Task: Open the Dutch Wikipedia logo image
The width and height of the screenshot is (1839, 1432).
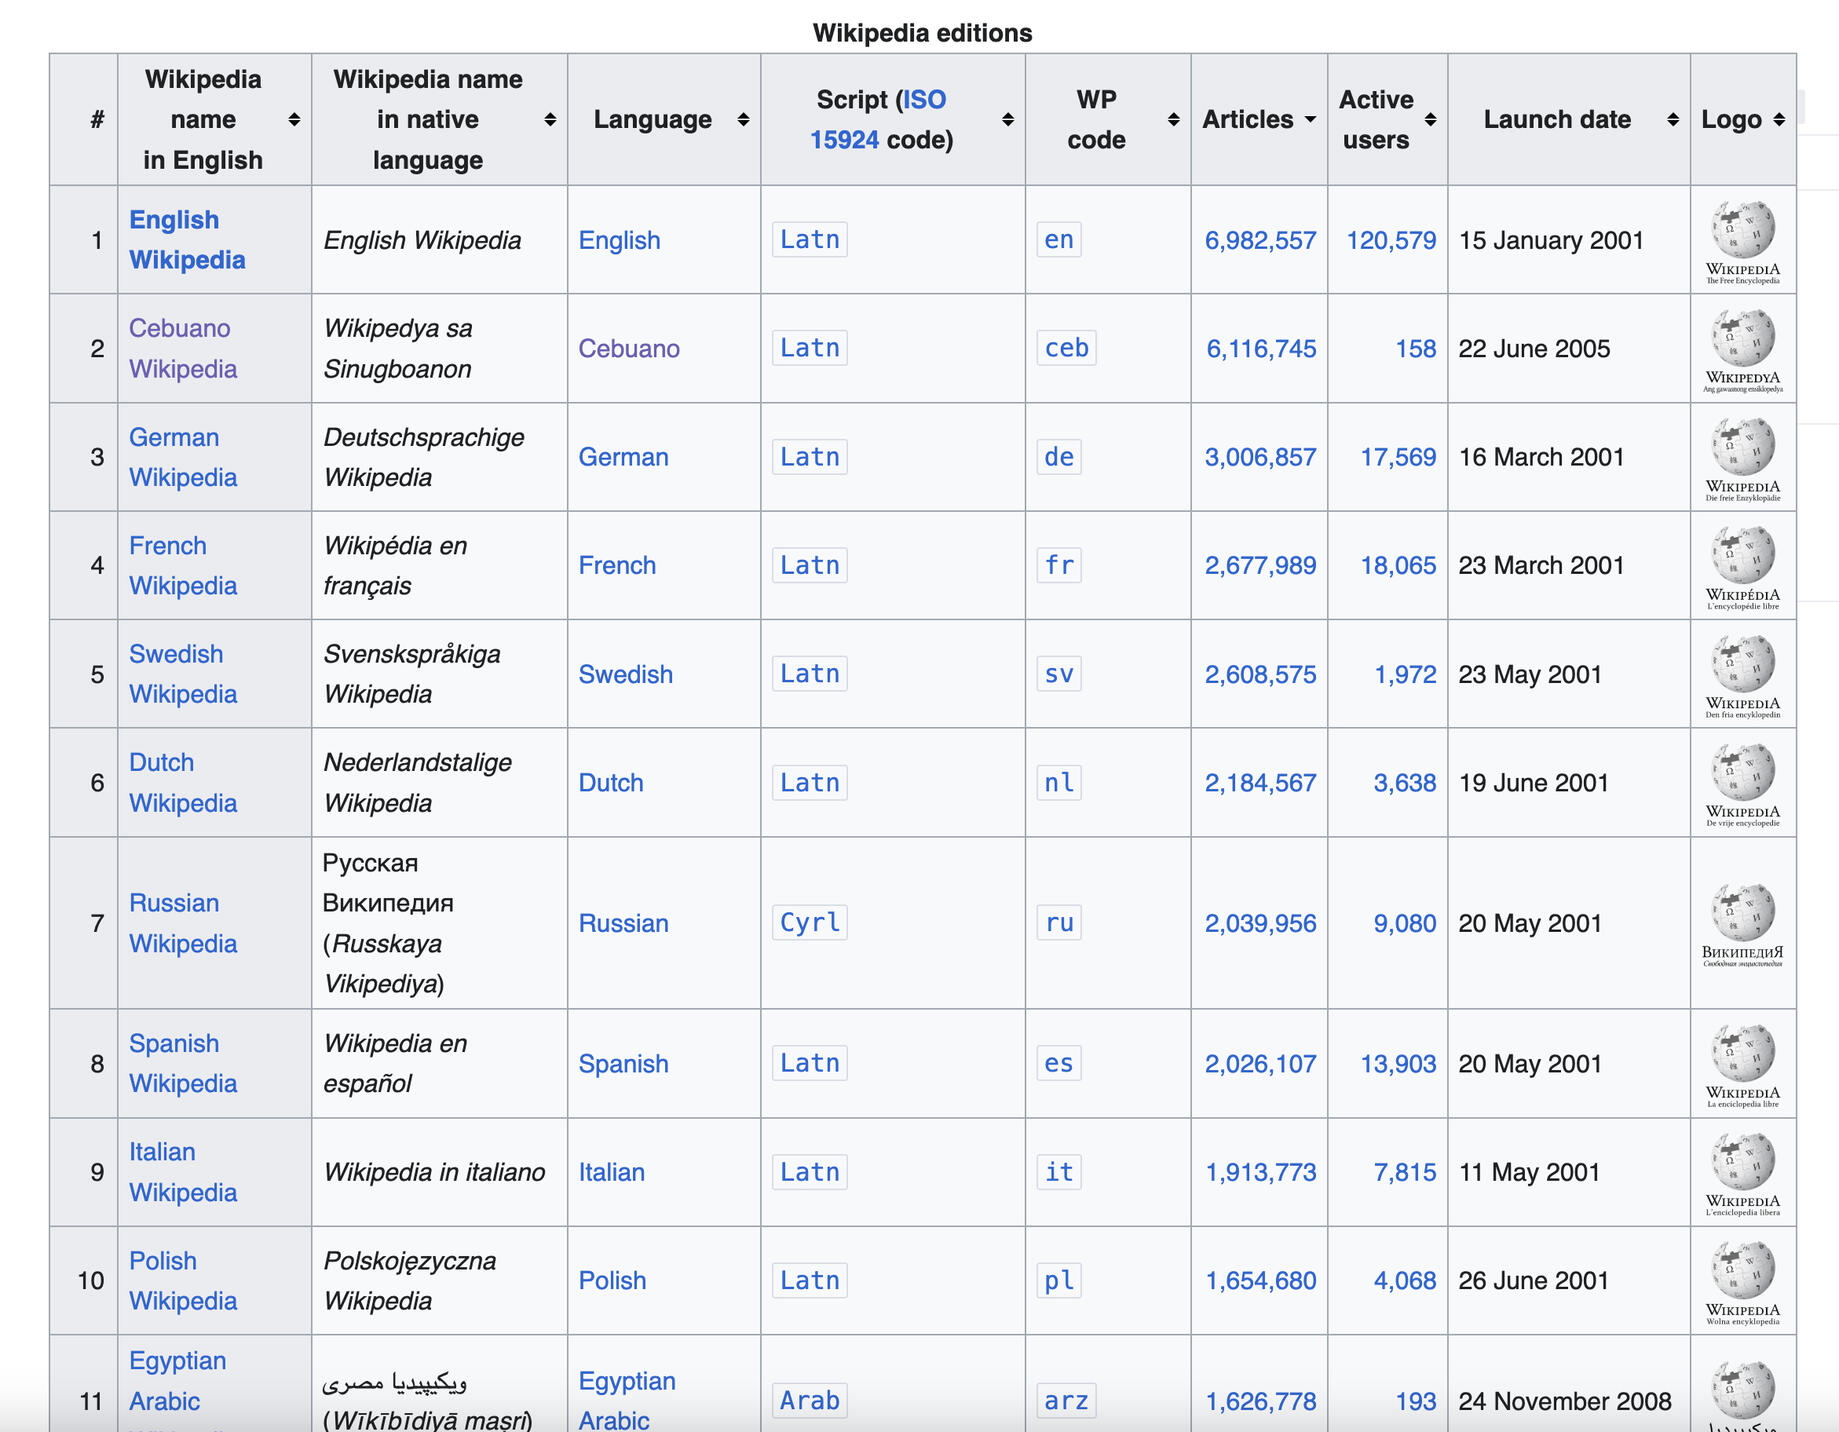Action: 1742,782
